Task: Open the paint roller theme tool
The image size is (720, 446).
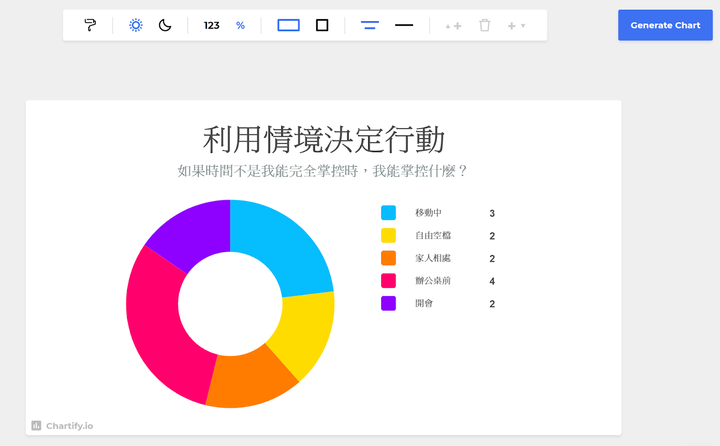Action: click(90, 25)
